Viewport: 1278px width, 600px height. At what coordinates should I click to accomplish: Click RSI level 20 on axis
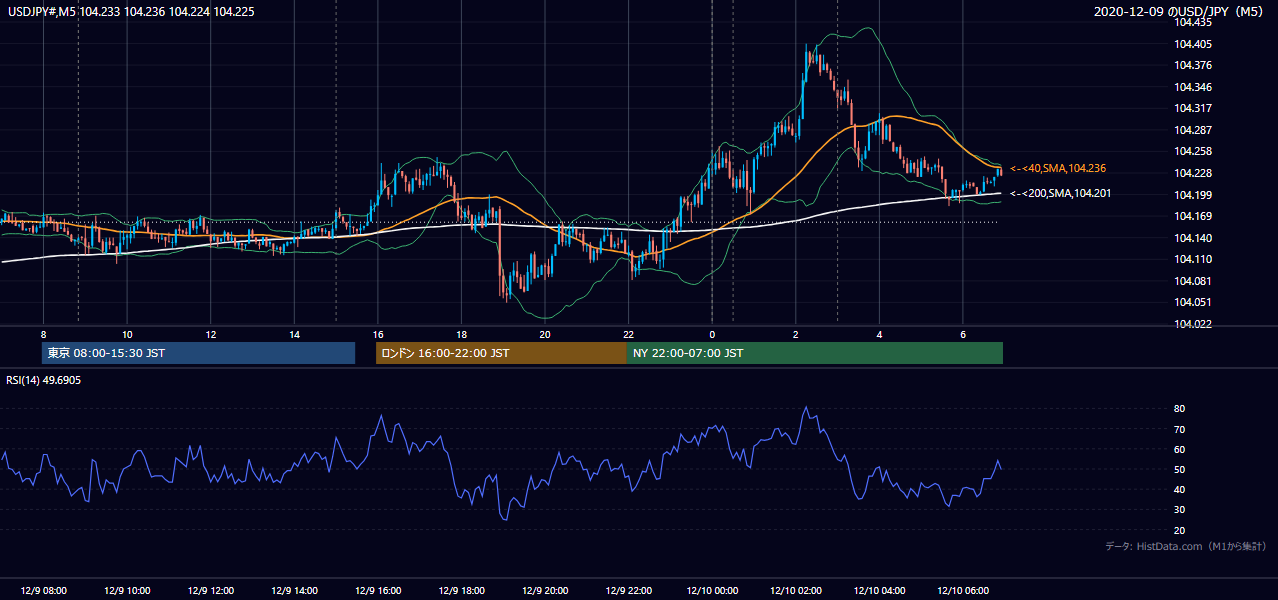click(1180, 530)
